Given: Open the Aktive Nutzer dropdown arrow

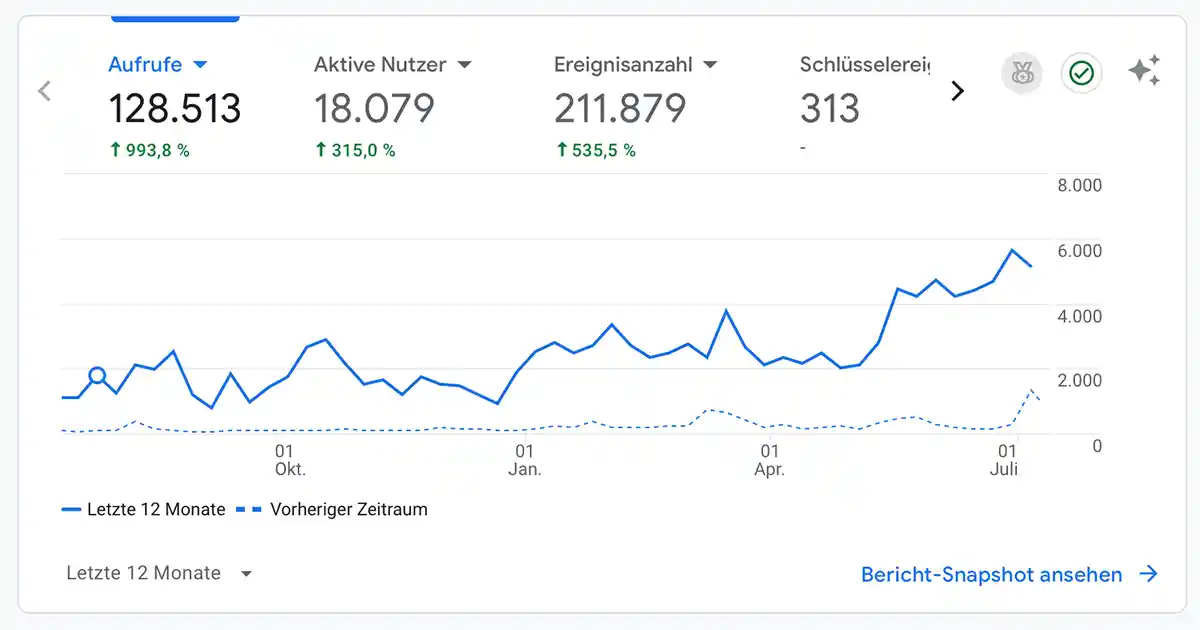Looking at the screenshot, I should pyautogui.click(x=464, y=65).
